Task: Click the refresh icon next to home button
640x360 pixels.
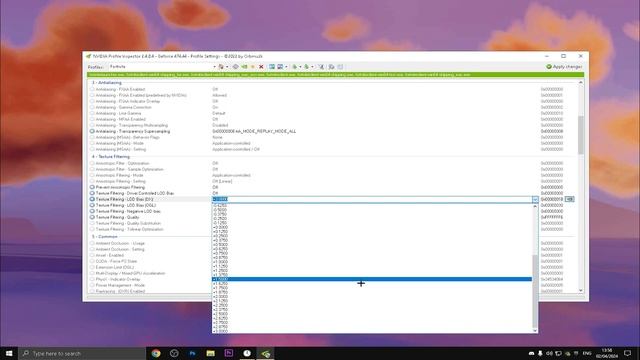Action: pyautogui.click(x=236, y=67)
